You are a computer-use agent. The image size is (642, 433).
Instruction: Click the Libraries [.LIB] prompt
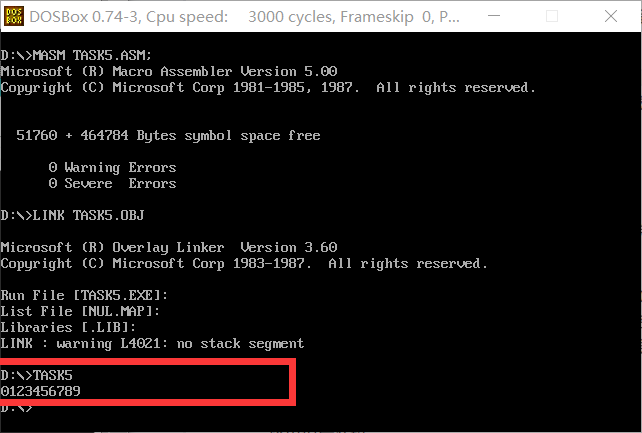click(x=68, y=327)
